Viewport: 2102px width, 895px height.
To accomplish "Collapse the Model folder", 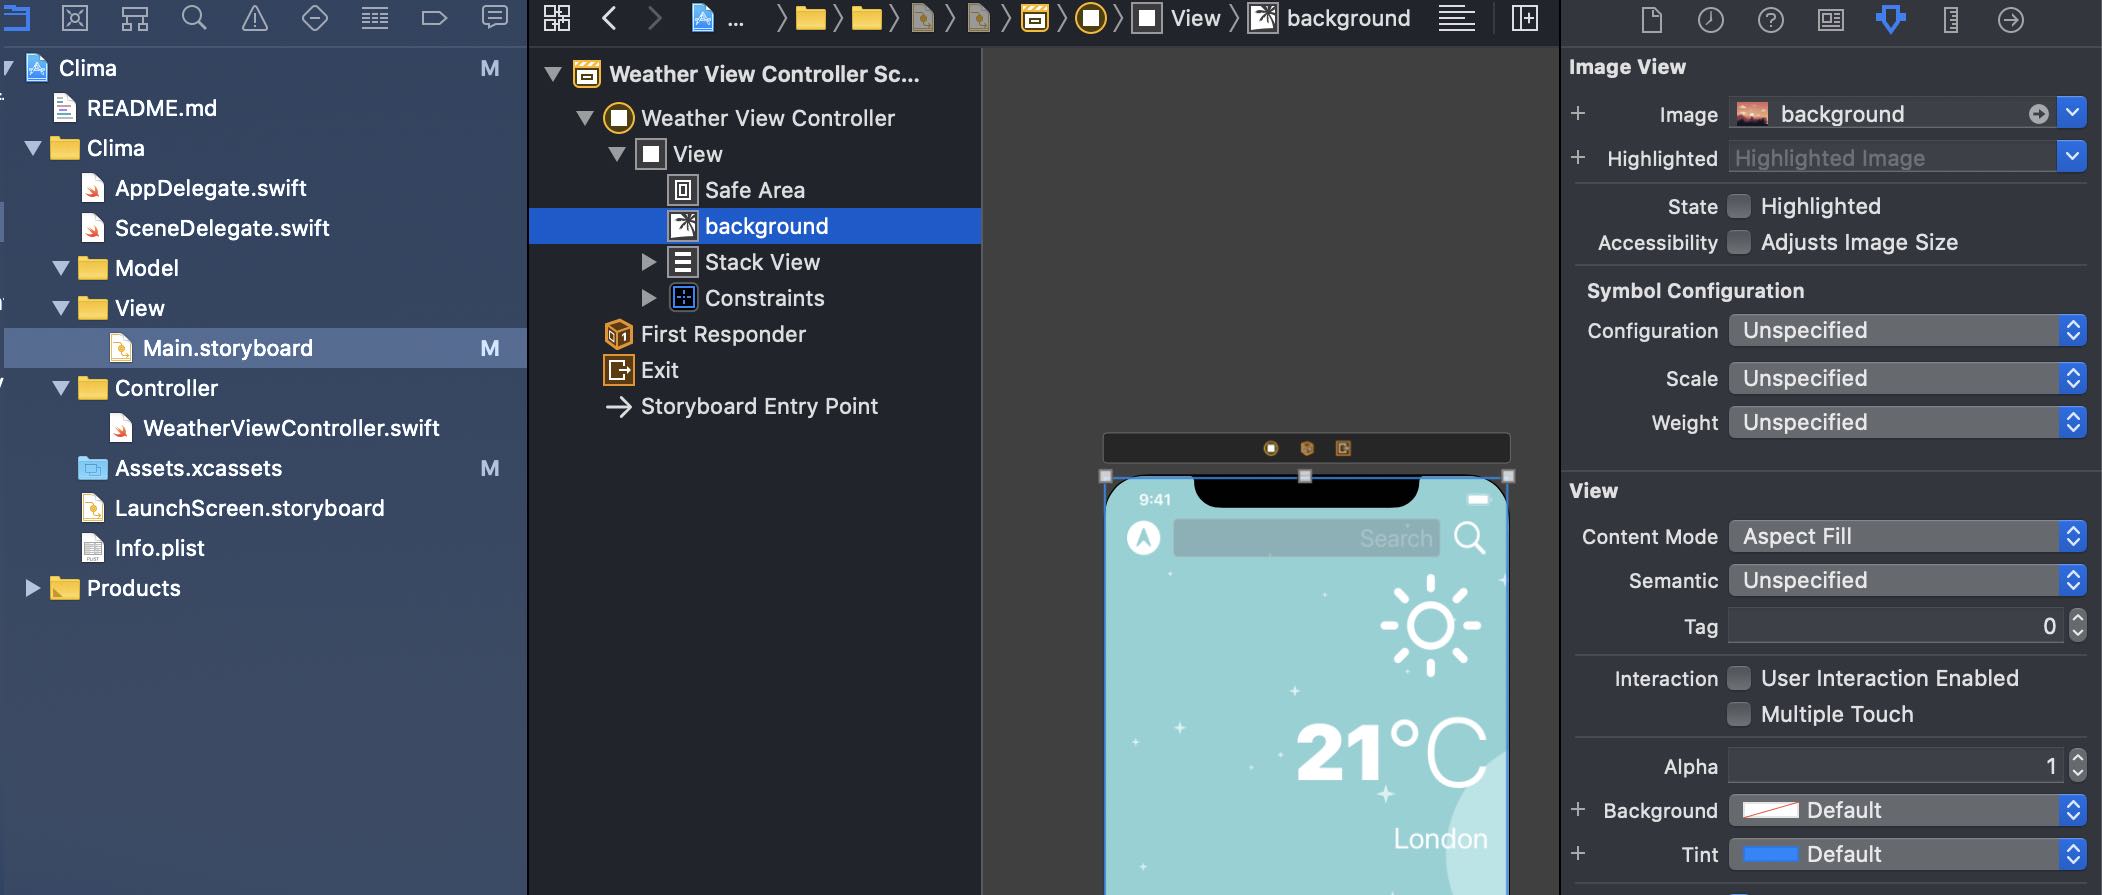I will pyautogui.click(x=61, y=268).
